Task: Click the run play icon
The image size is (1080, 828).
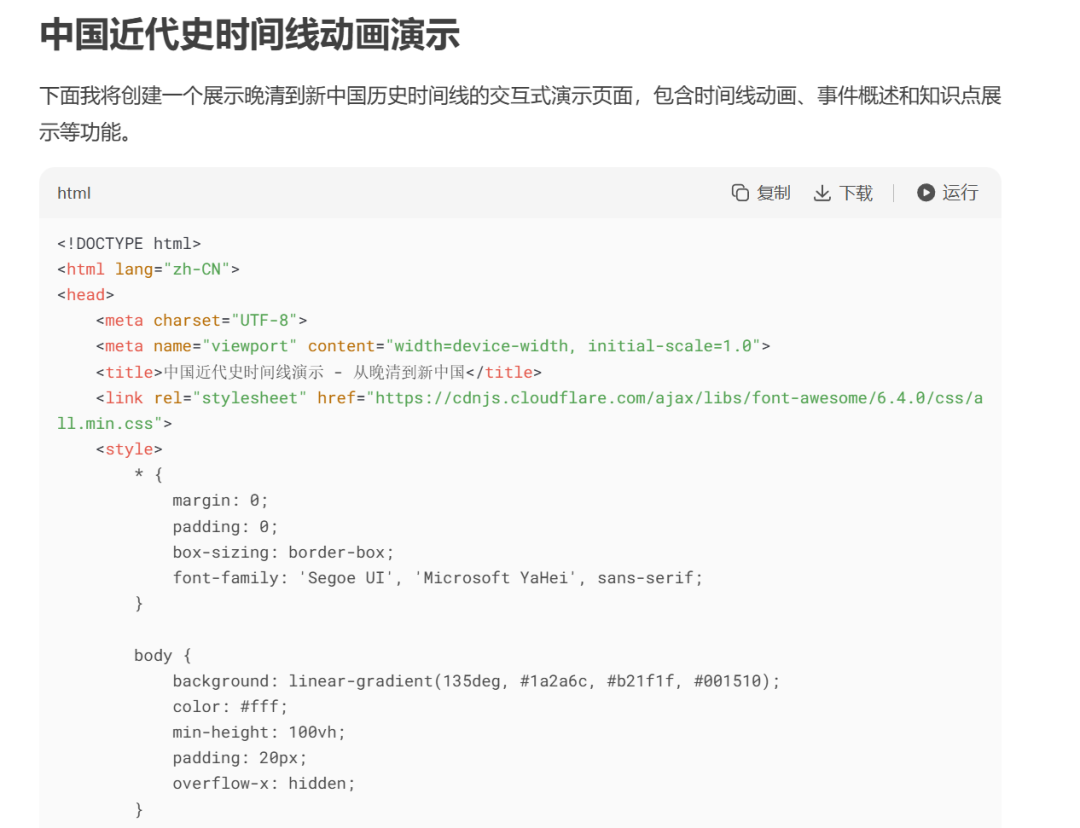Action: coord(926,193)
